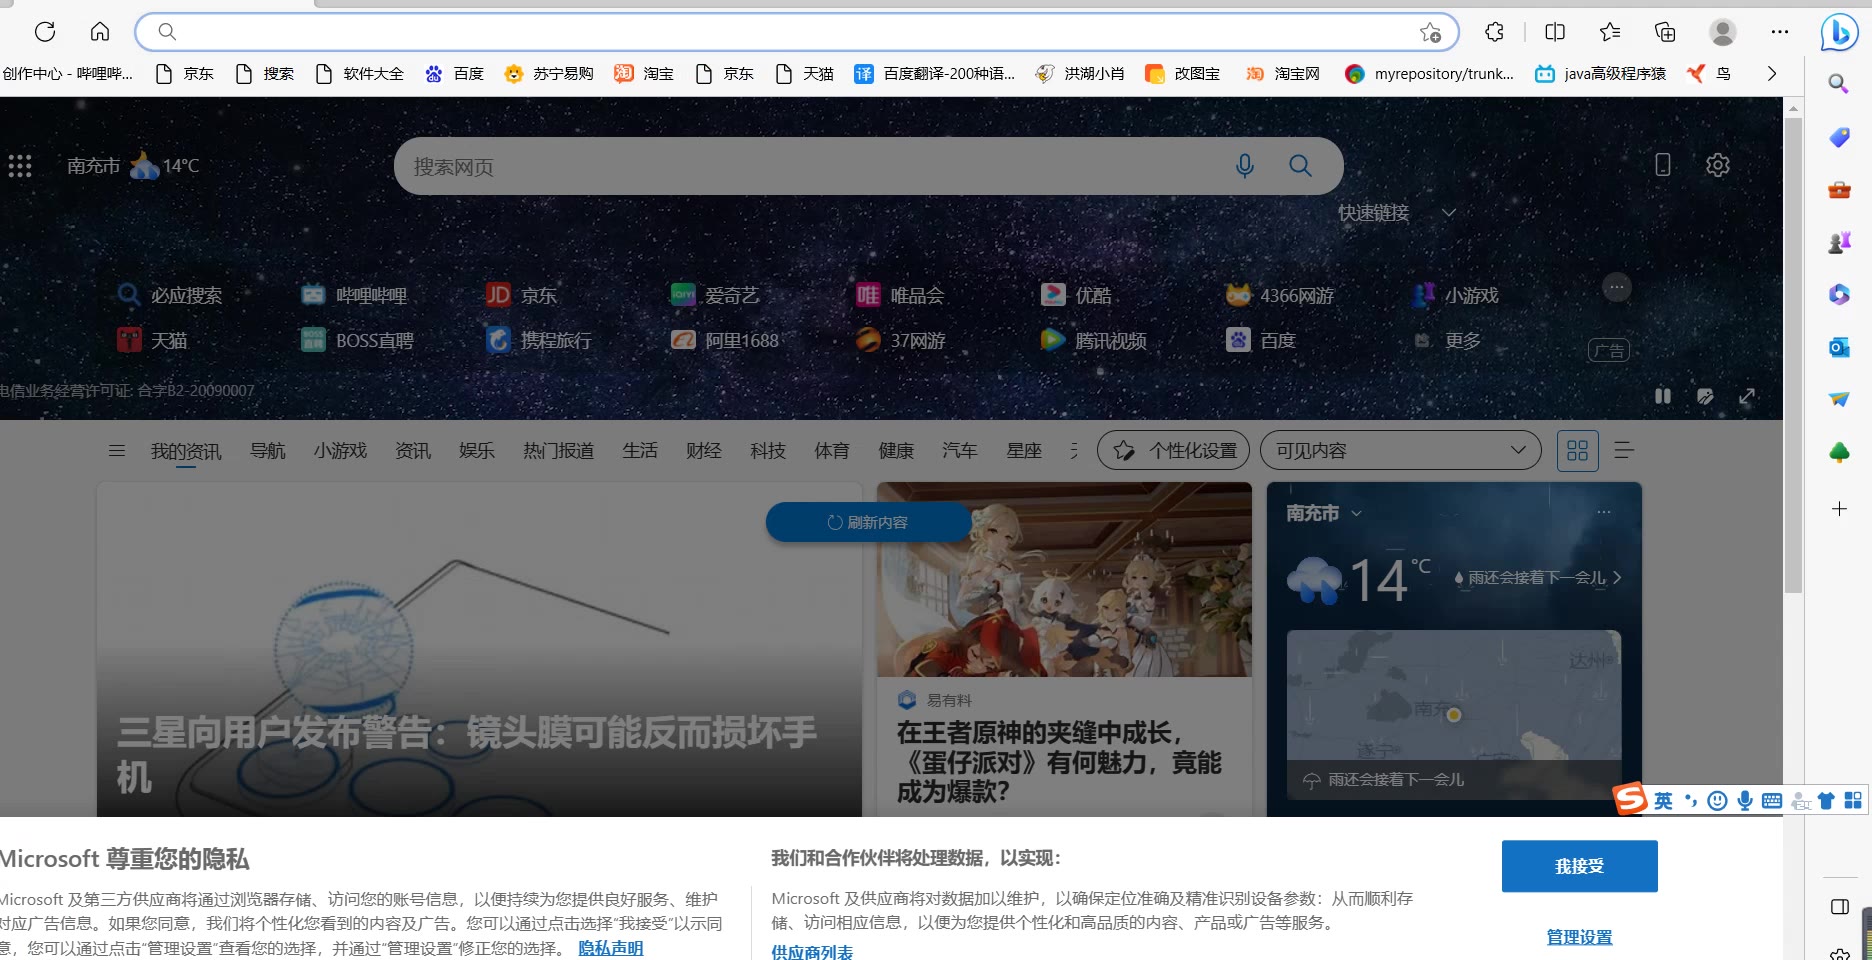The image size is (1872, 960).
Task: Open the mobile phone icon on page
Action: pos(1662,165)
